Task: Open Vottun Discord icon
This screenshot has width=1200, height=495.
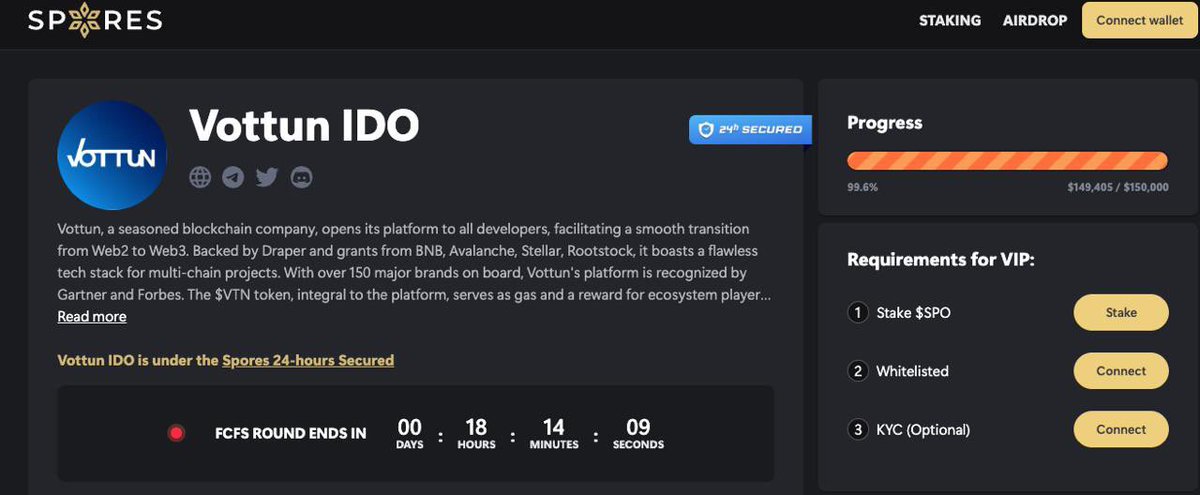Action: pyautogui.click(x=301, y=177)
